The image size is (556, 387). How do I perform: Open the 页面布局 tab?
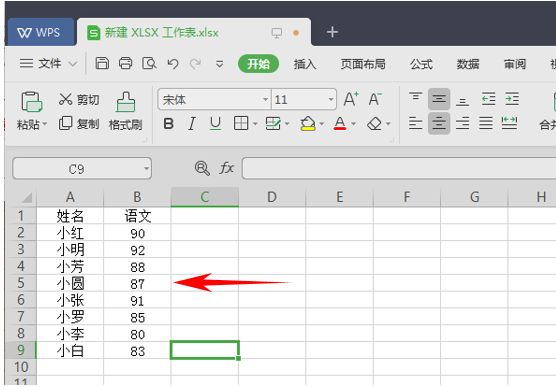coord(363,64)
